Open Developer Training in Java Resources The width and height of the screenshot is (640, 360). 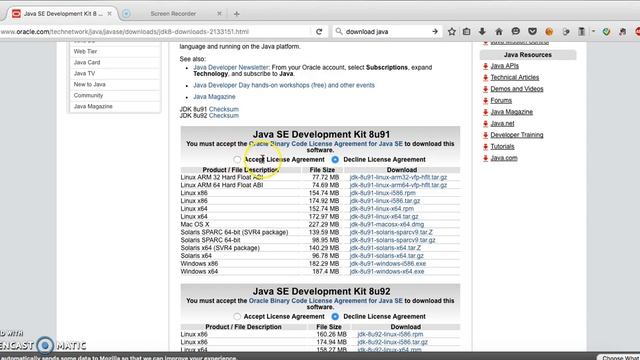[x=517, y=135]
